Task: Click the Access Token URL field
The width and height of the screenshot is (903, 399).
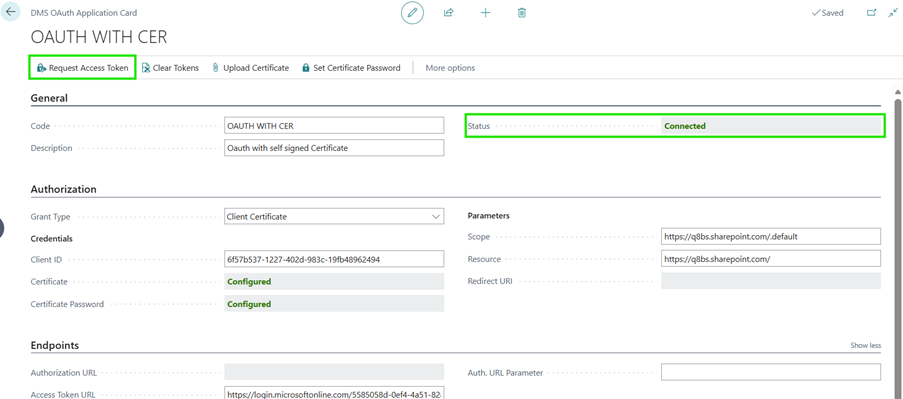Action: click(x=334, y=394)
